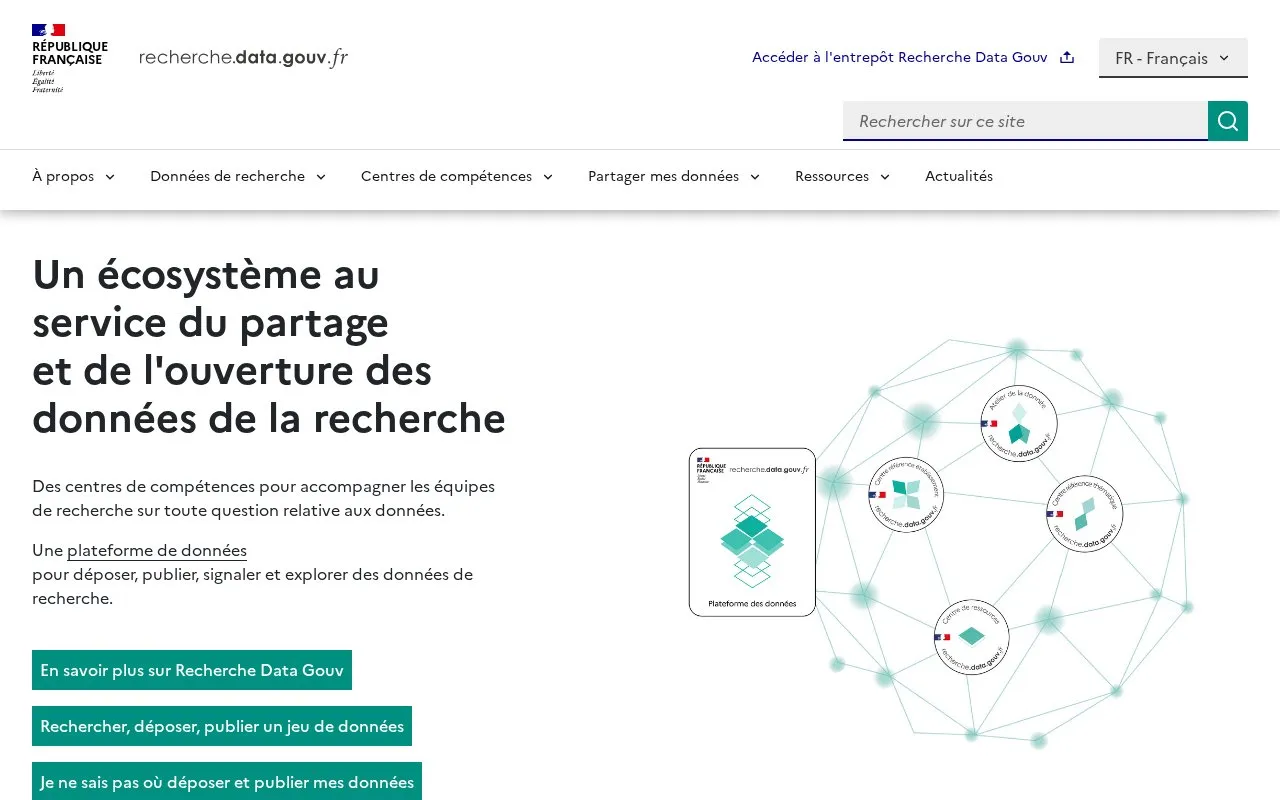1280x800 pixels.
Task: Expand the Centres de compétences menu
Action: pyautogui.click(x=457, y=176)
